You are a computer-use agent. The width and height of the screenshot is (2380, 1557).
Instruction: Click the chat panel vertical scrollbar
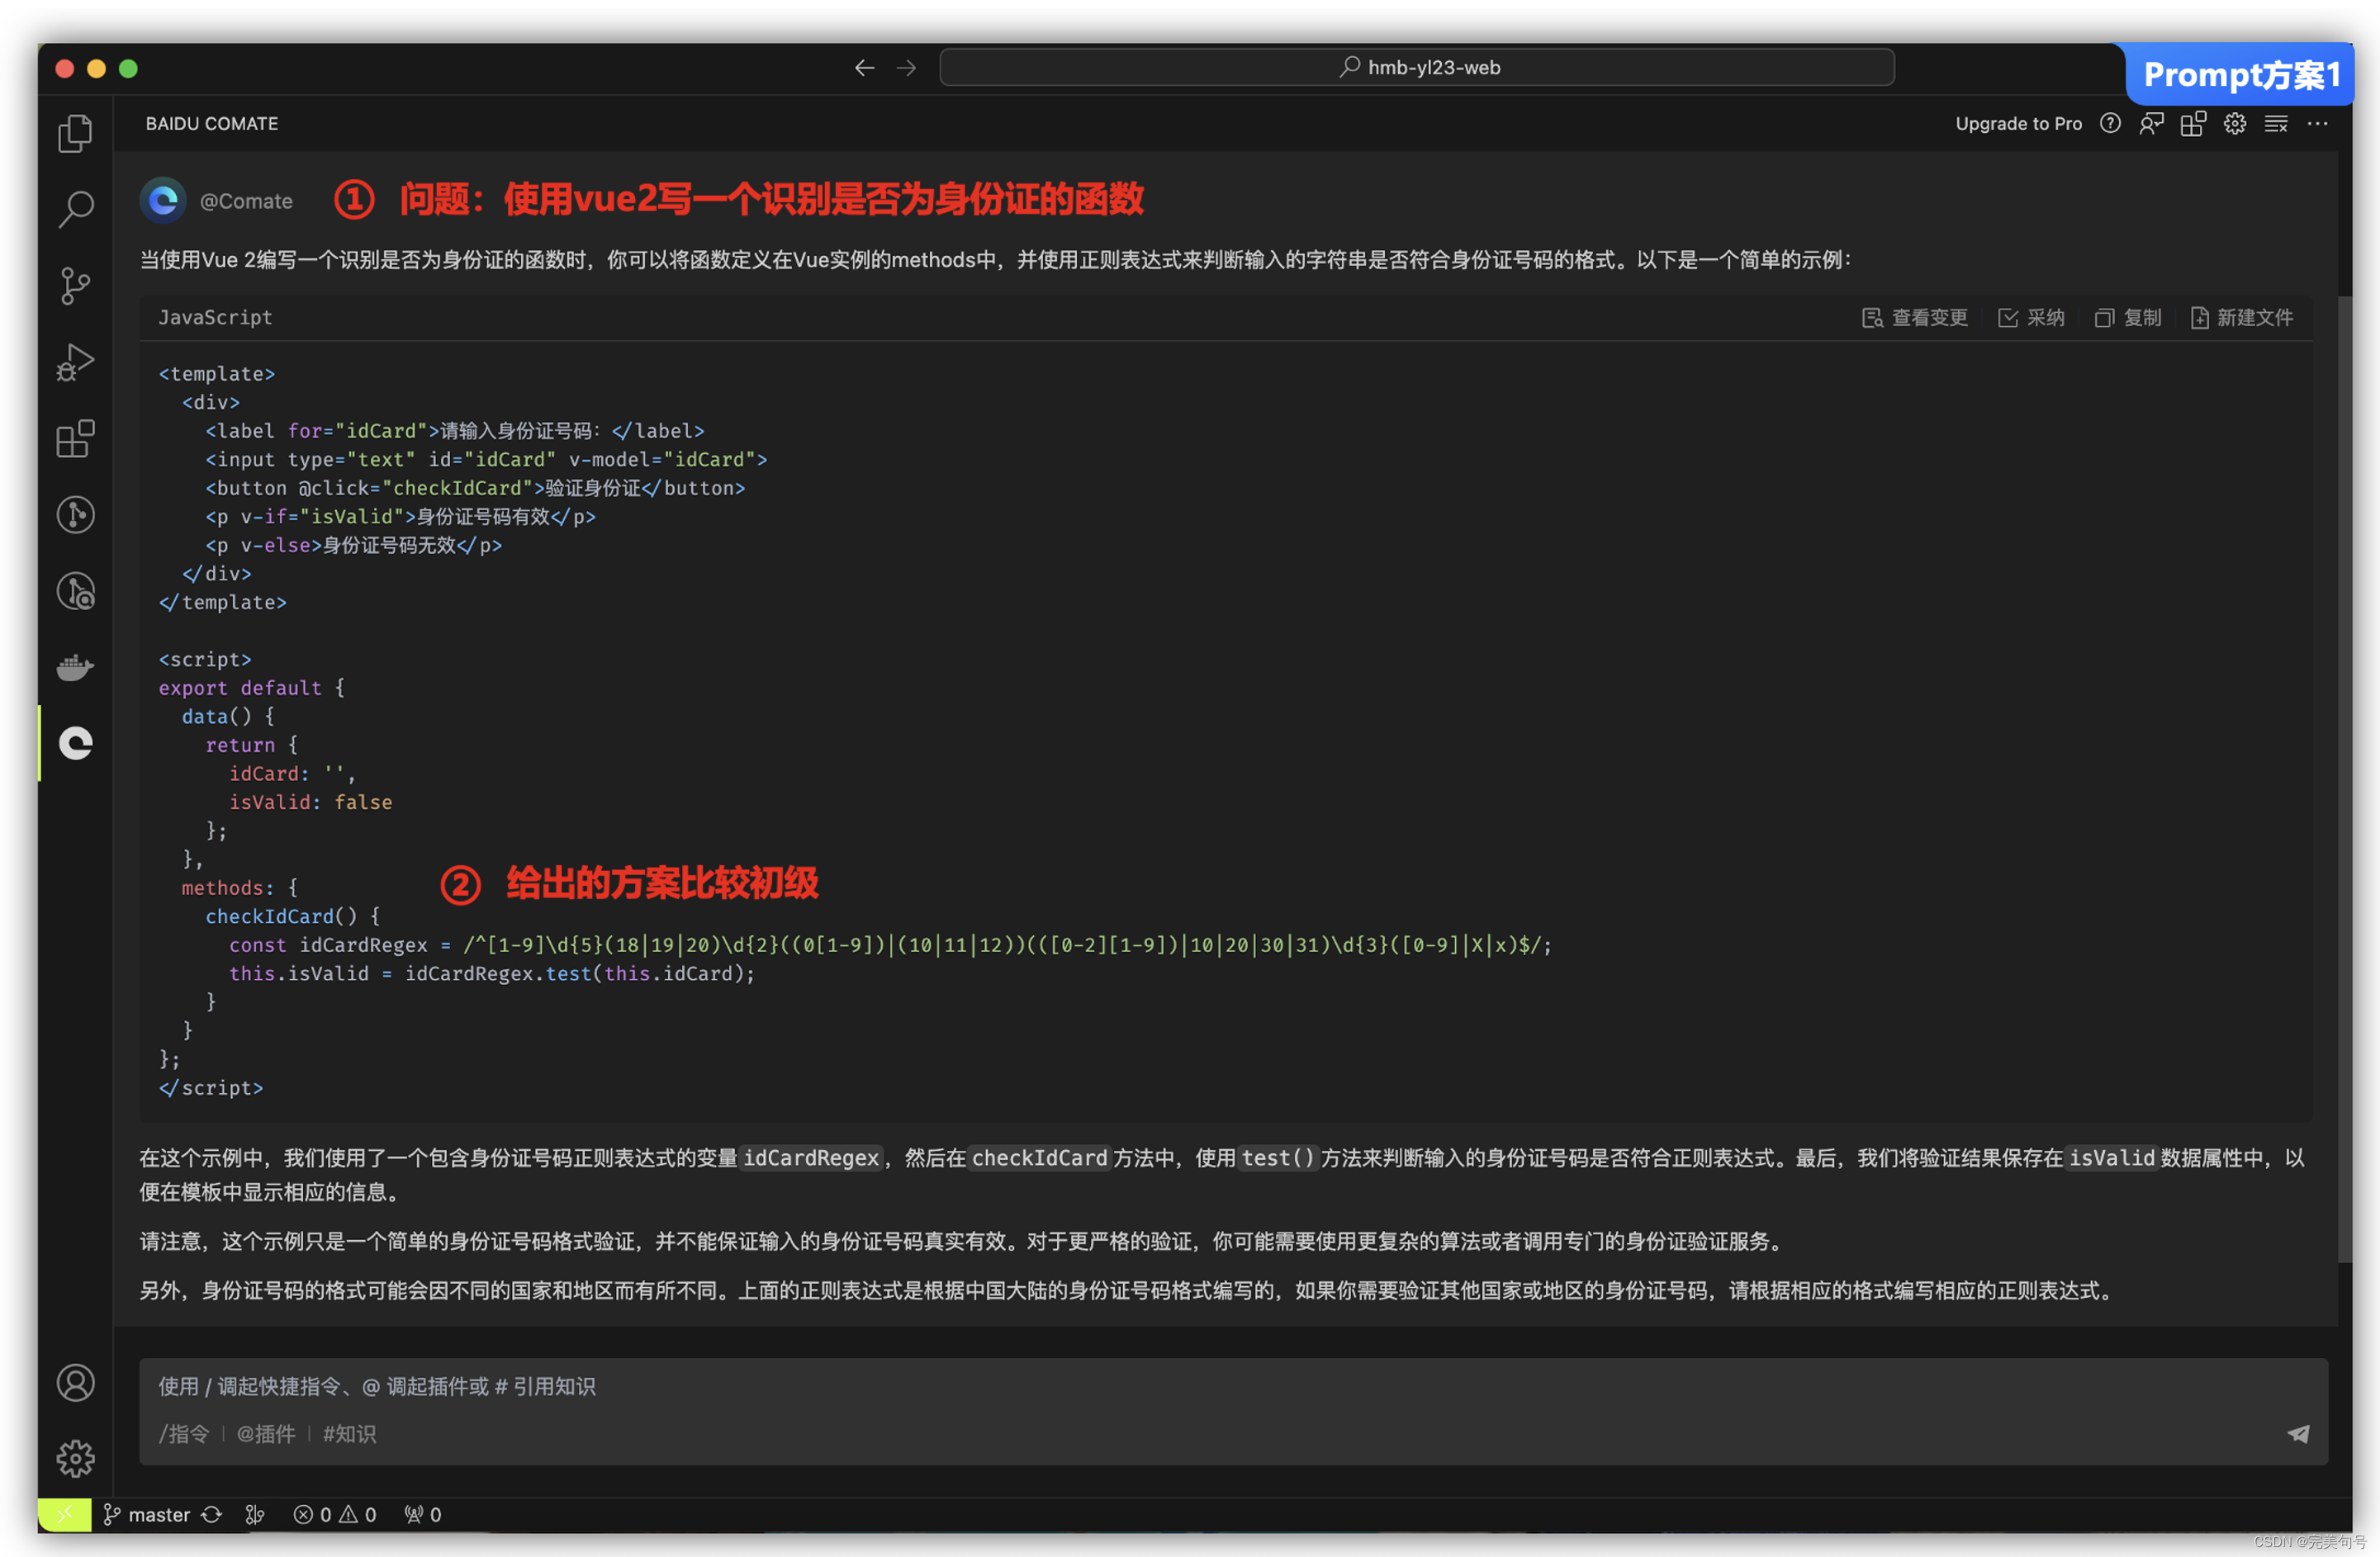[x=2344, y=779]
